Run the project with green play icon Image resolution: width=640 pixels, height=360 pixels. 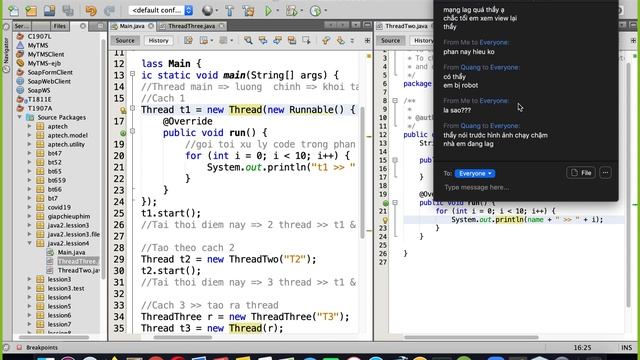(268, 11)
